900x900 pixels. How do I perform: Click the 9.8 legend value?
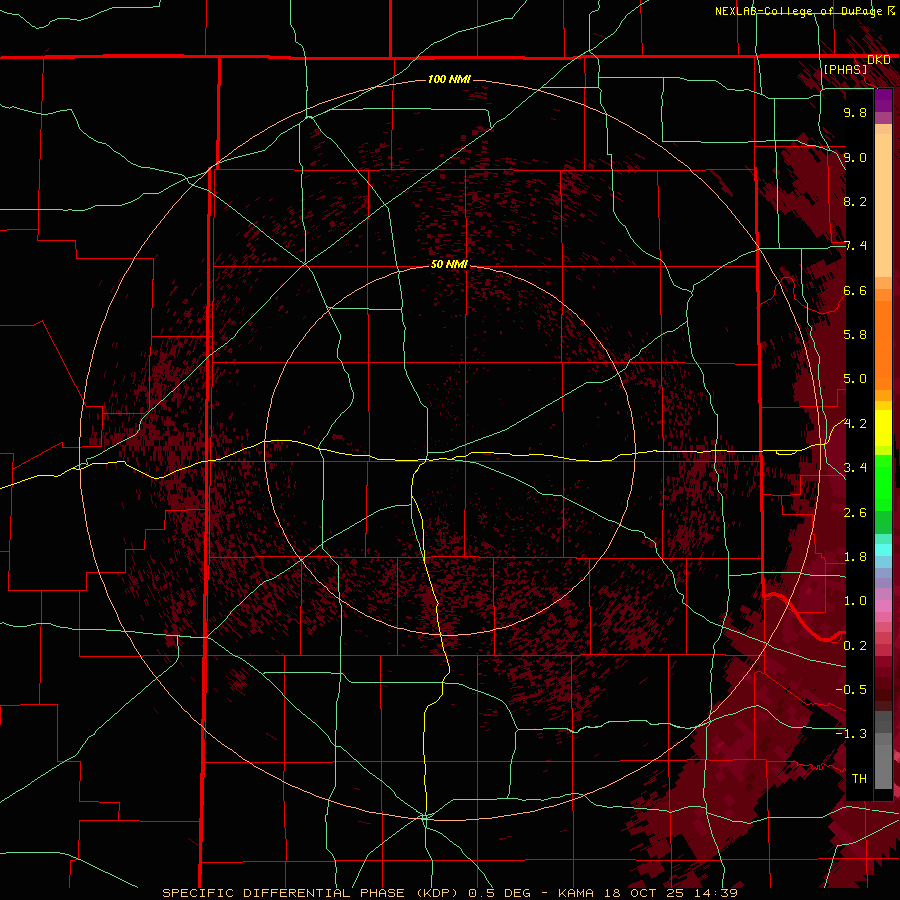(855, 112)
